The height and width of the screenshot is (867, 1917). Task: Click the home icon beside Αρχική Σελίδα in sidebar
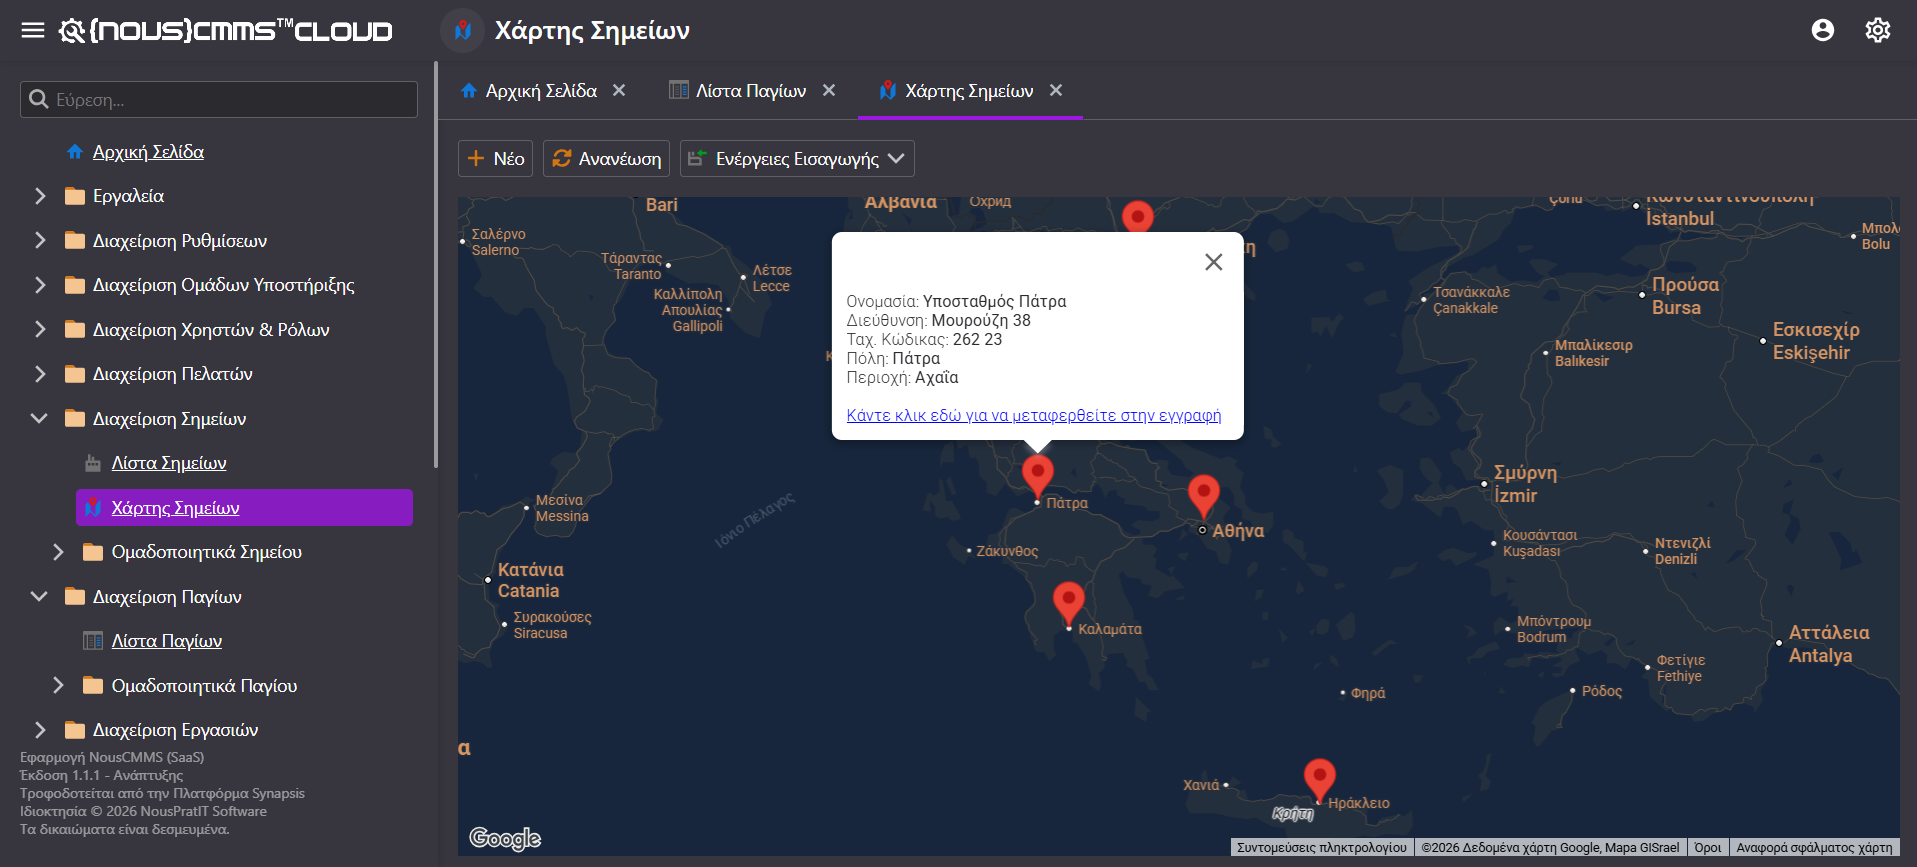point(75,152)
